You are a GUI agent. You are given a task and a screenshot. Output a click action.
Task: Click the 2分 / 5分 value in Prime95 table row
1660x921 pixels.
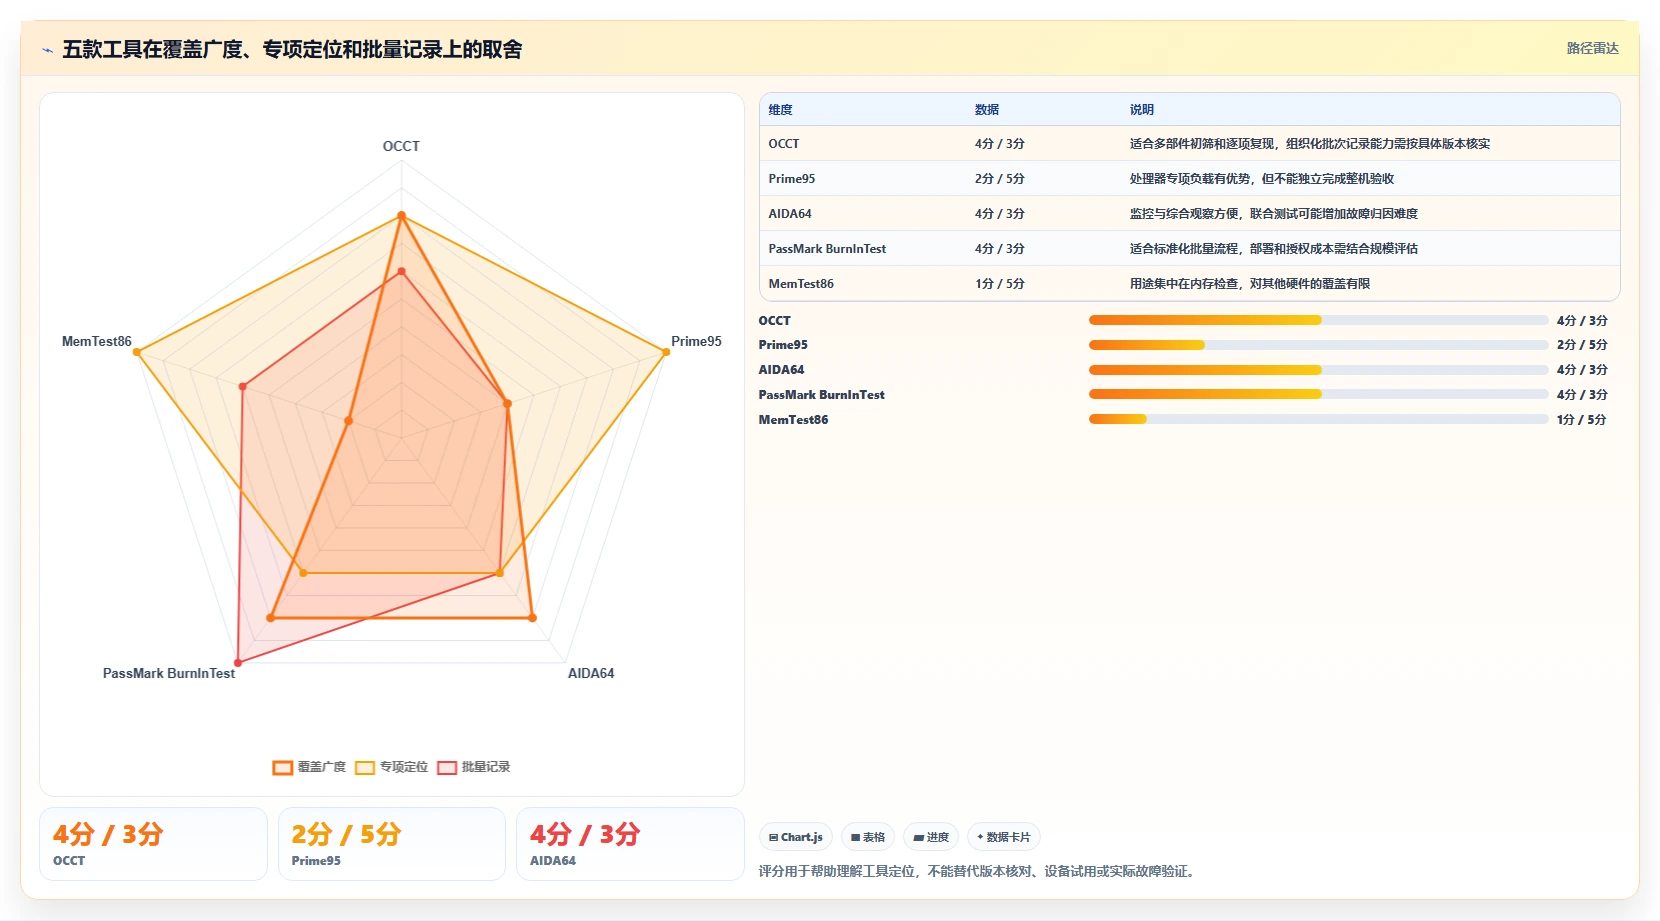(x=1000, y=179)
